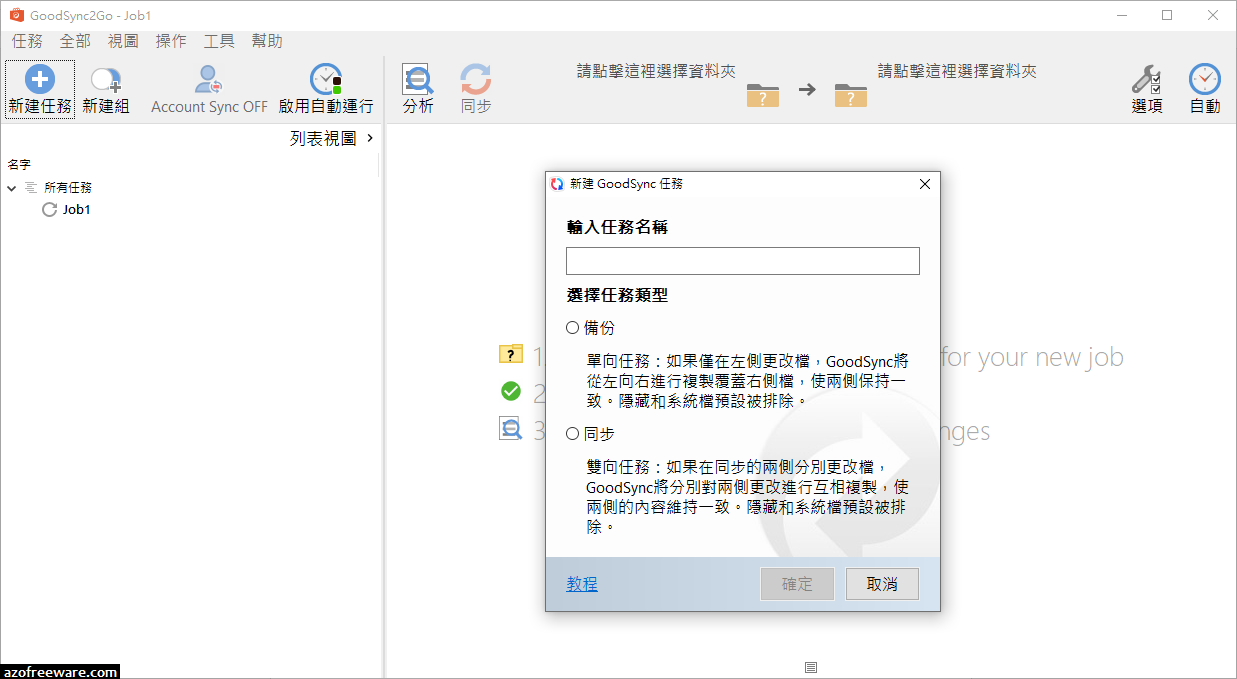Click left 請點擊這裡選擇資料夾 text
1237x679 pixels.
tap(656, 72)
